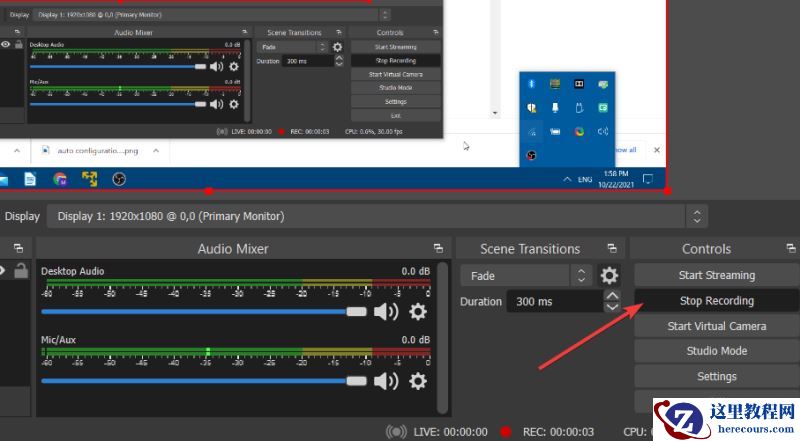Screen dimensions: 800x441
Task: Click preview Duration stepper arrows
Action: 339,61
